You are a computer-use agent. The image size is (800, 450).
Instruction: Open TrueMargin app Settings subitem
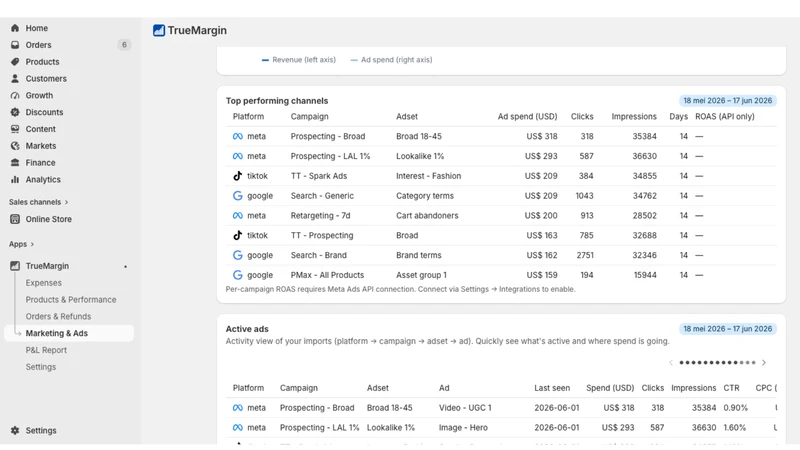click(41, 367)
